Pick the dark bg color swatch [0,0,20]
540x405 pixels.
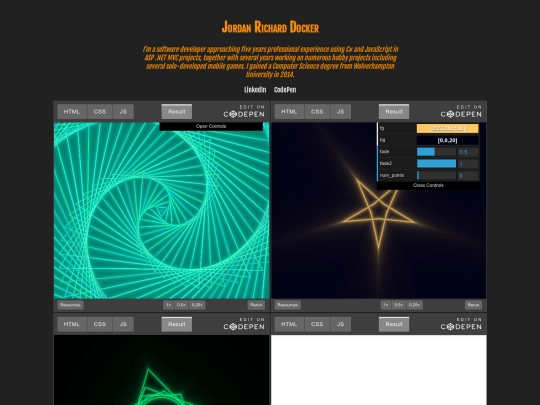click(447, 140)
